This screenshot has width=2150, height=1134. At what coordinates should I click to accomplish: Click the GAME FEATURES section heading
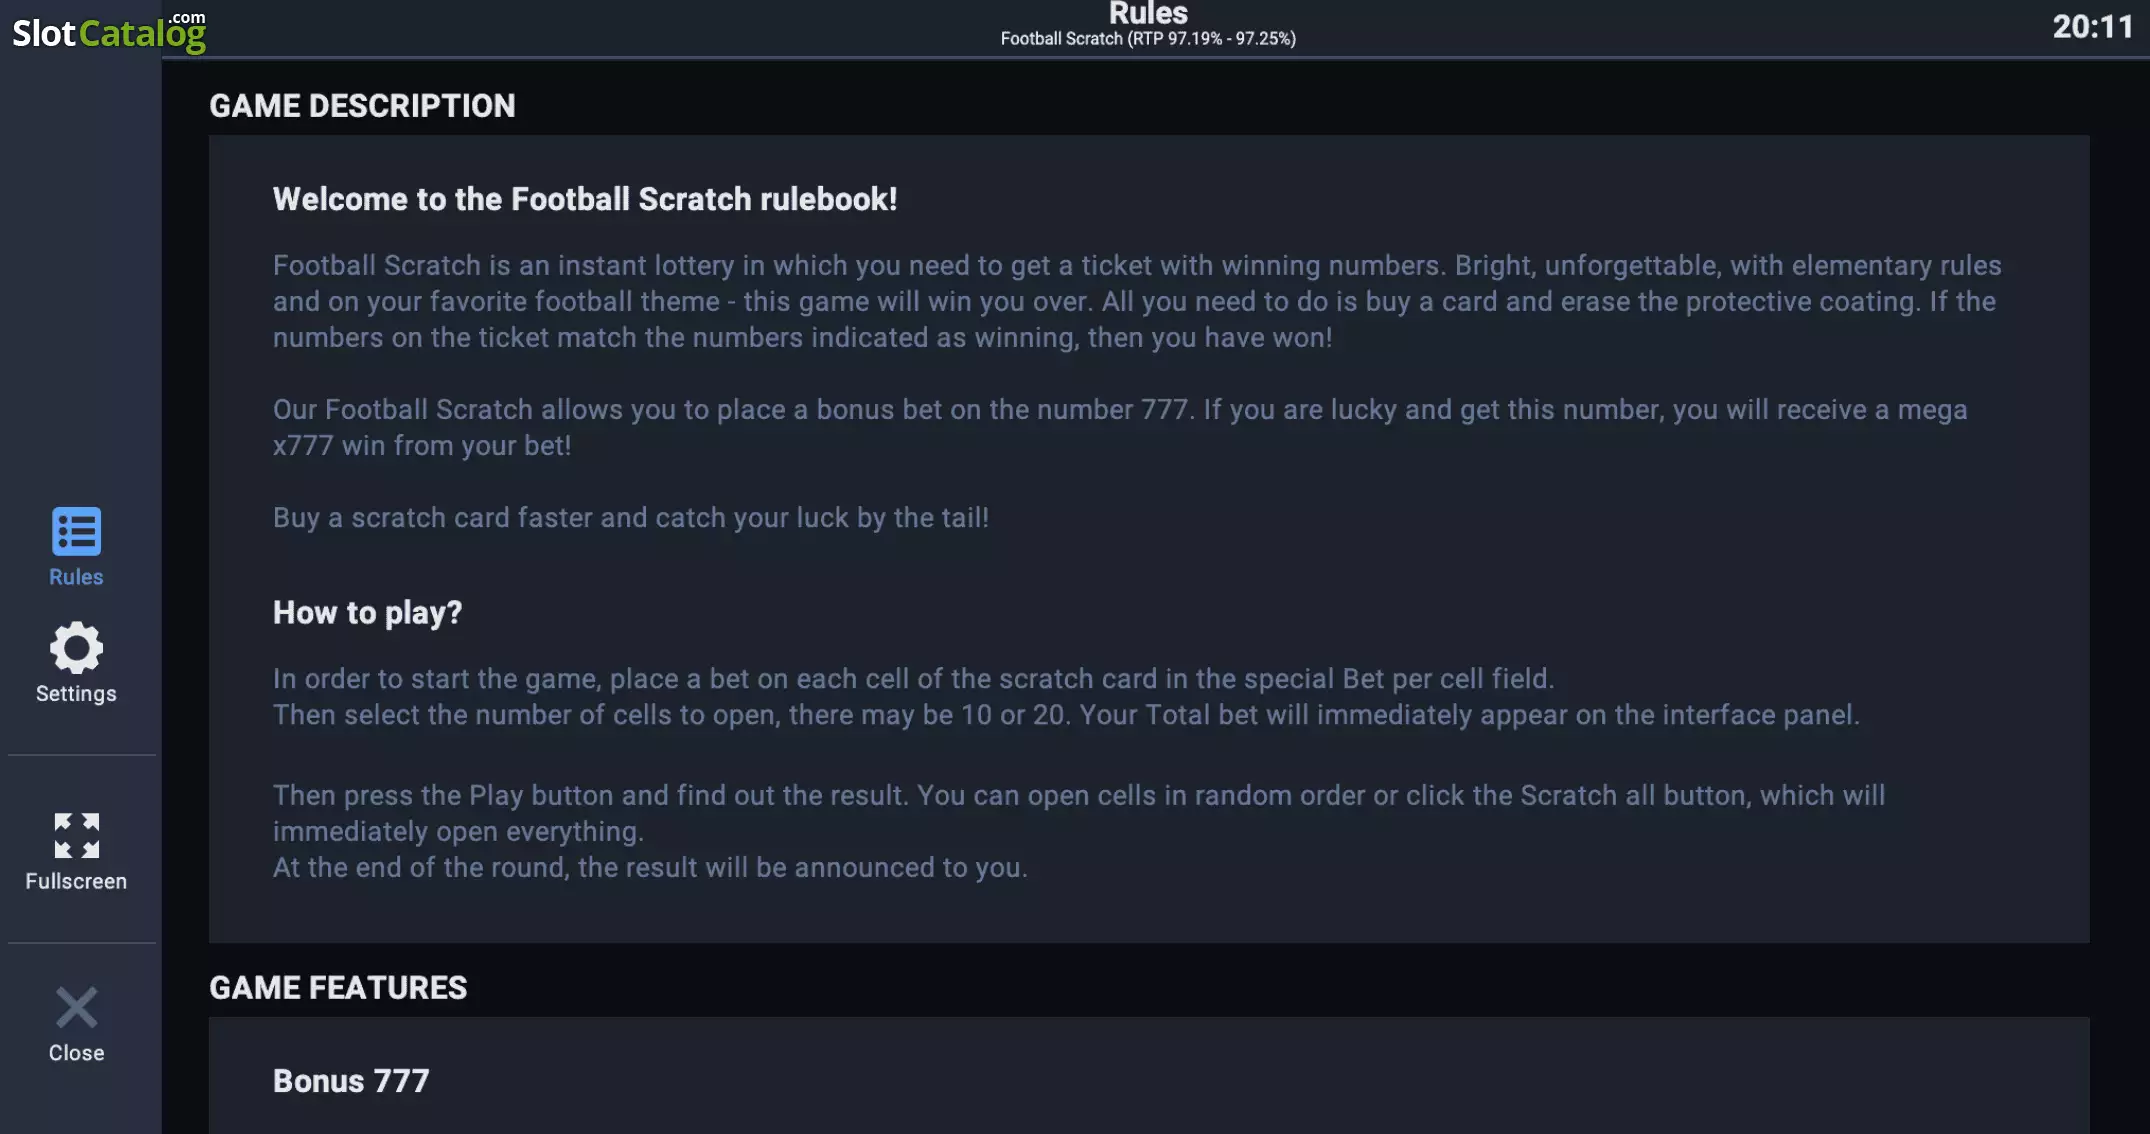pos(338,988)
